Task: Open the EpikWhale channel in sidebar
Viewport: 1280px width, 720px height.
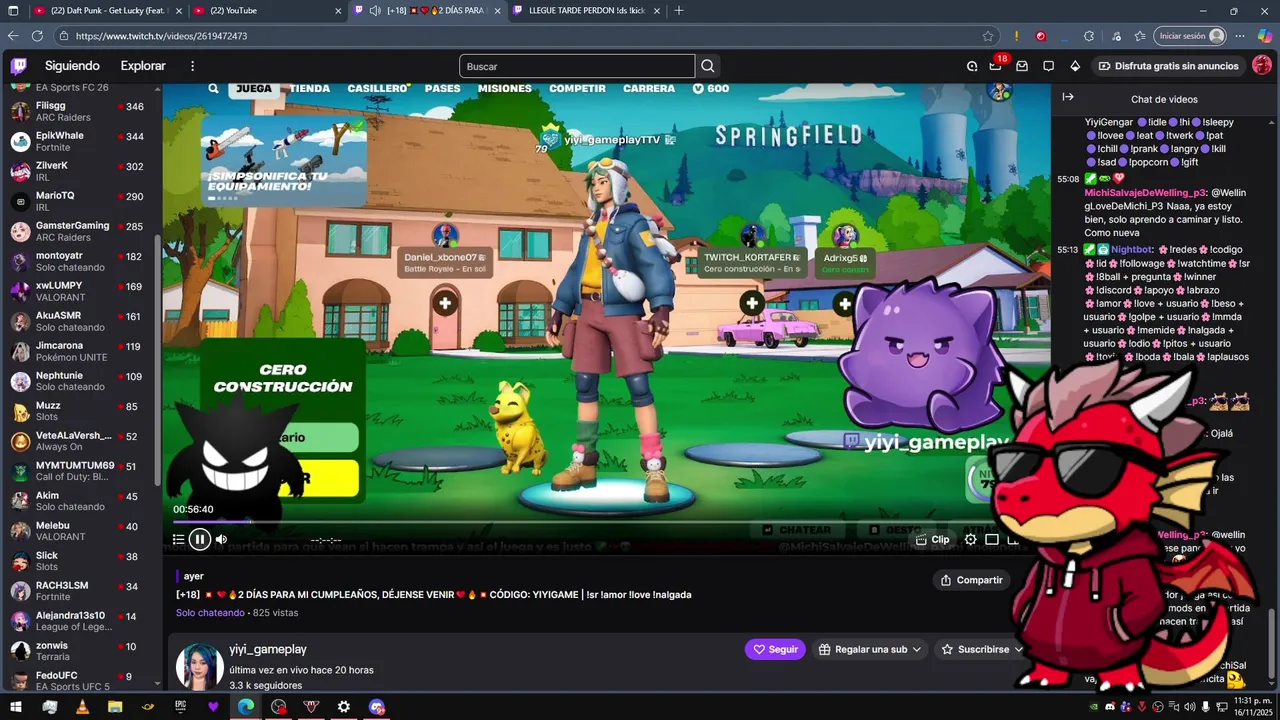Action: 80,141
